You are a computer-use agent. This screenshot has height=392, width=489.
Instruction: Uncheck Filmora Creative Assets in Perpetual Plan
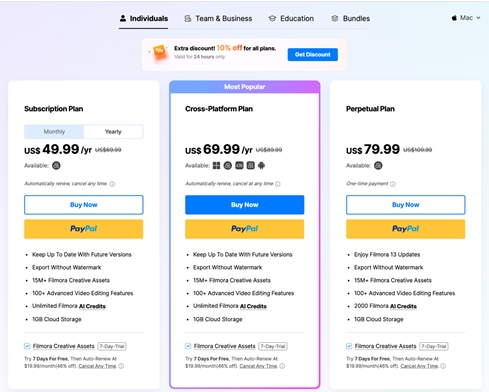coord(349,346)
